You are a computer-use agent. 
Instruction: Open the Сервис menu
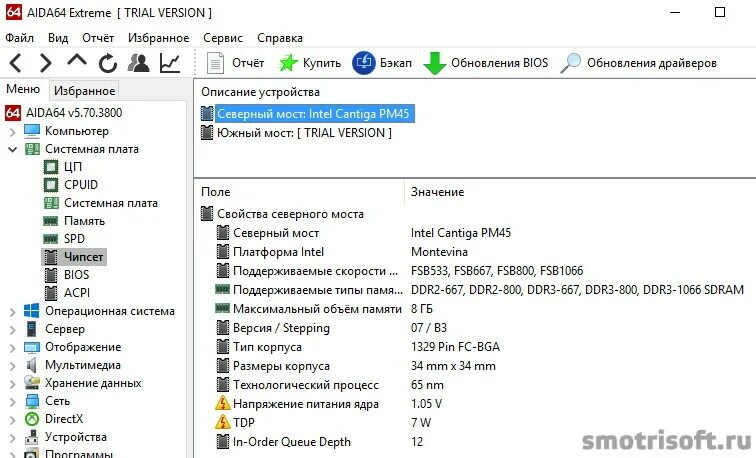(223, 38)
